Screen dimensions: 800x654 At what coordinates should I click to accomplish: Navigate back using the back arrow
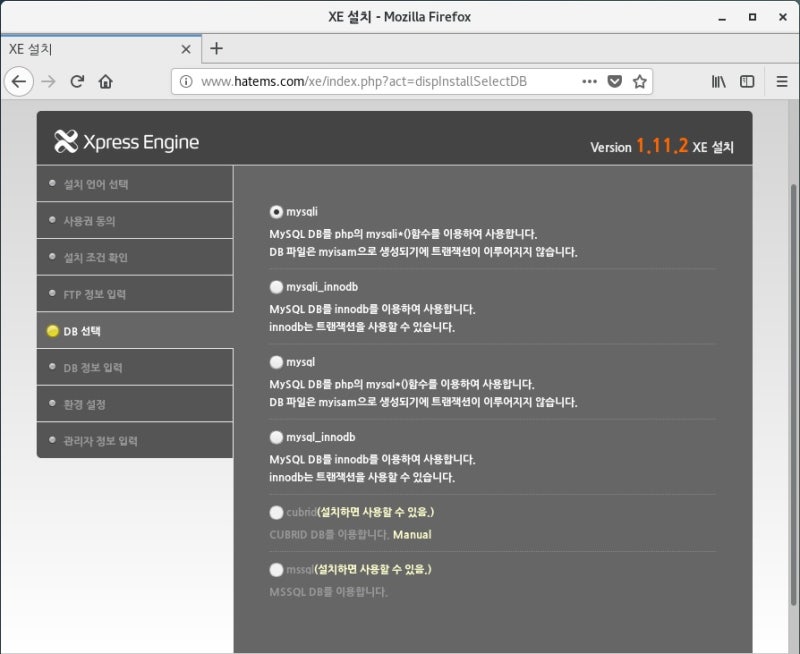pos(20,81)
